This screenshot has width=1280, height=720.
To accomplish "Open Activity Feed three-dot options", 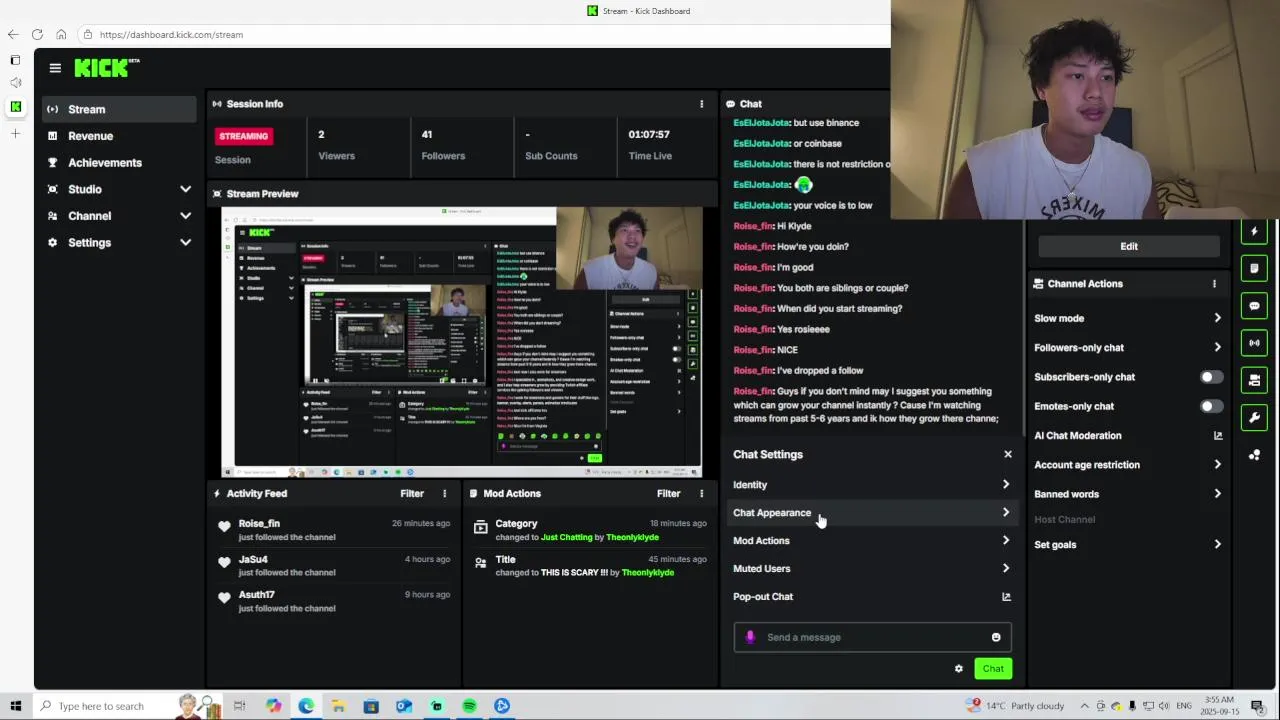I will click(445, 493).
